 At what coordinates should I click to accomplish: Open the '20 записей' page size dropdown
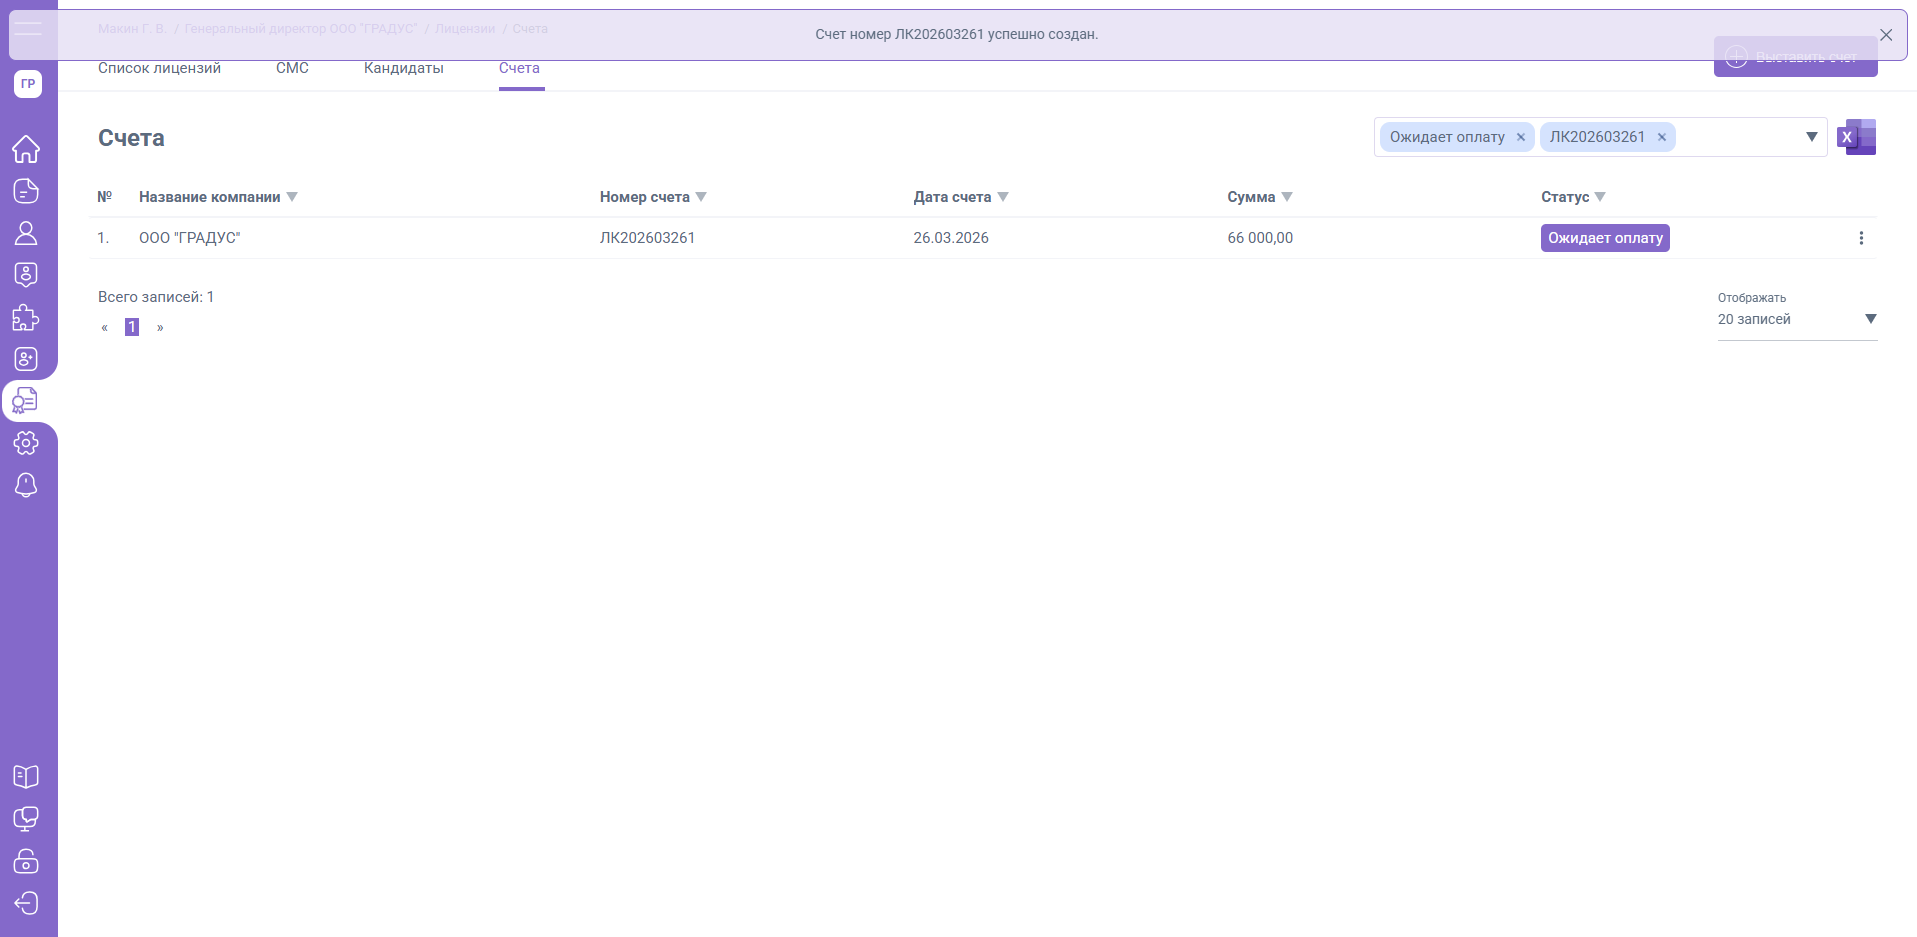(1796, 319)
